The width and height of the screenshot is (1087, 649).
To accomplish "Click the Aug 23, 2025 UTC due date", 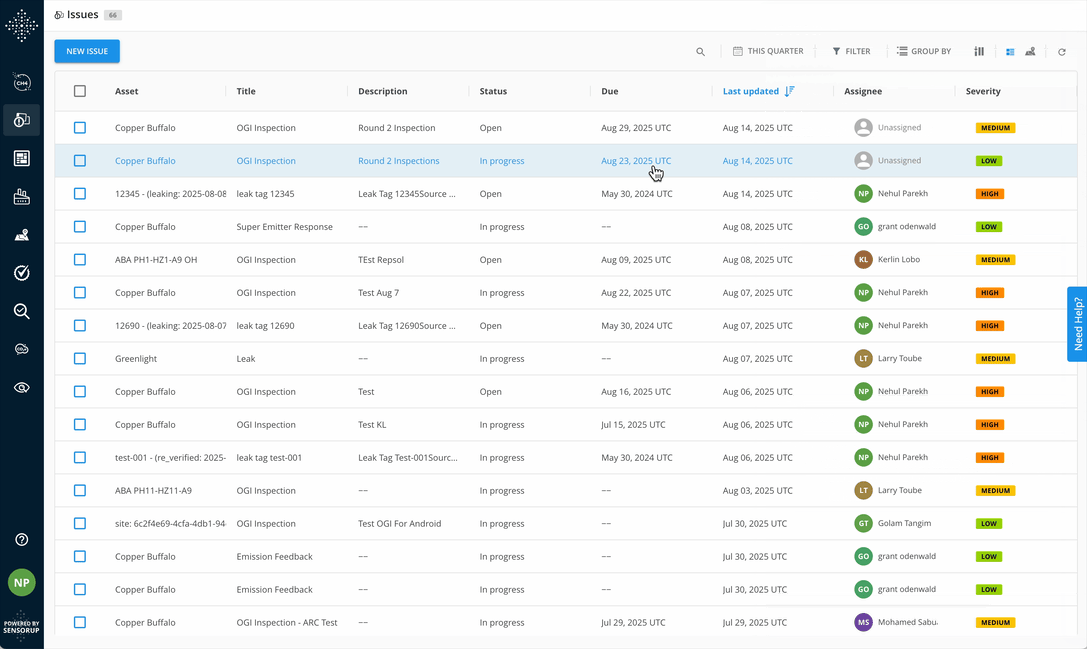I will point(636,161).
